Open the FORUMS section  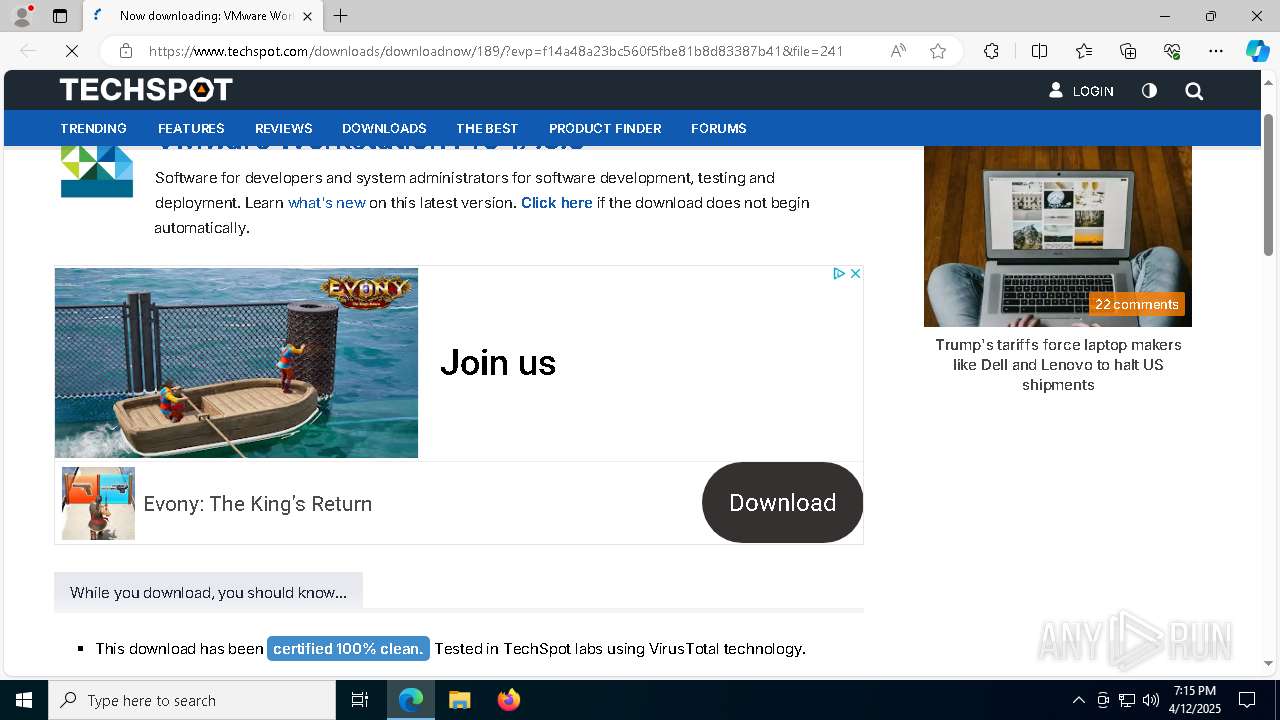pos(718,128)
